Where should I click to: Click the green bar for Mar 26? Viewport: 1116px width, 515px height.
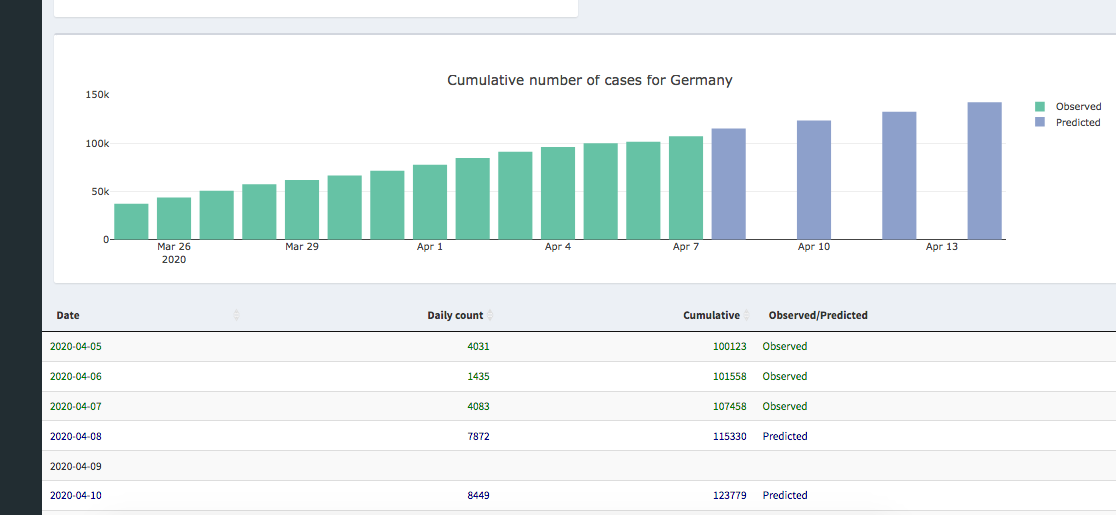tap(174, 218)
